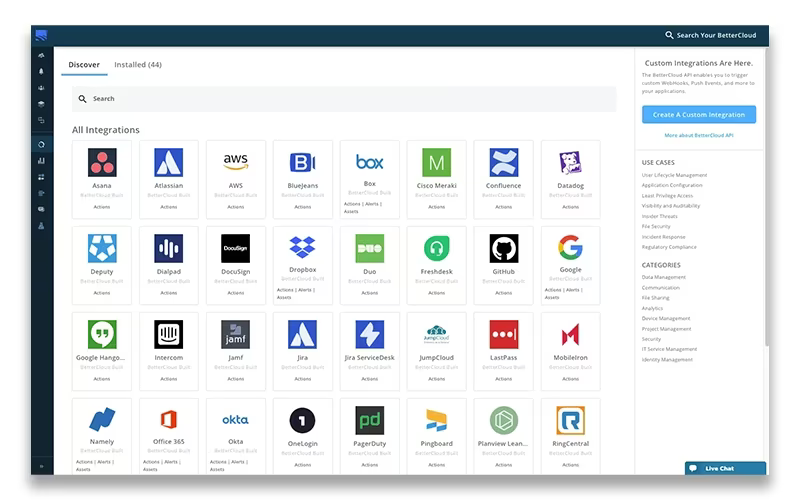The image size is (800, 500).
Task: Select the Analytics category
Action: 652,308
